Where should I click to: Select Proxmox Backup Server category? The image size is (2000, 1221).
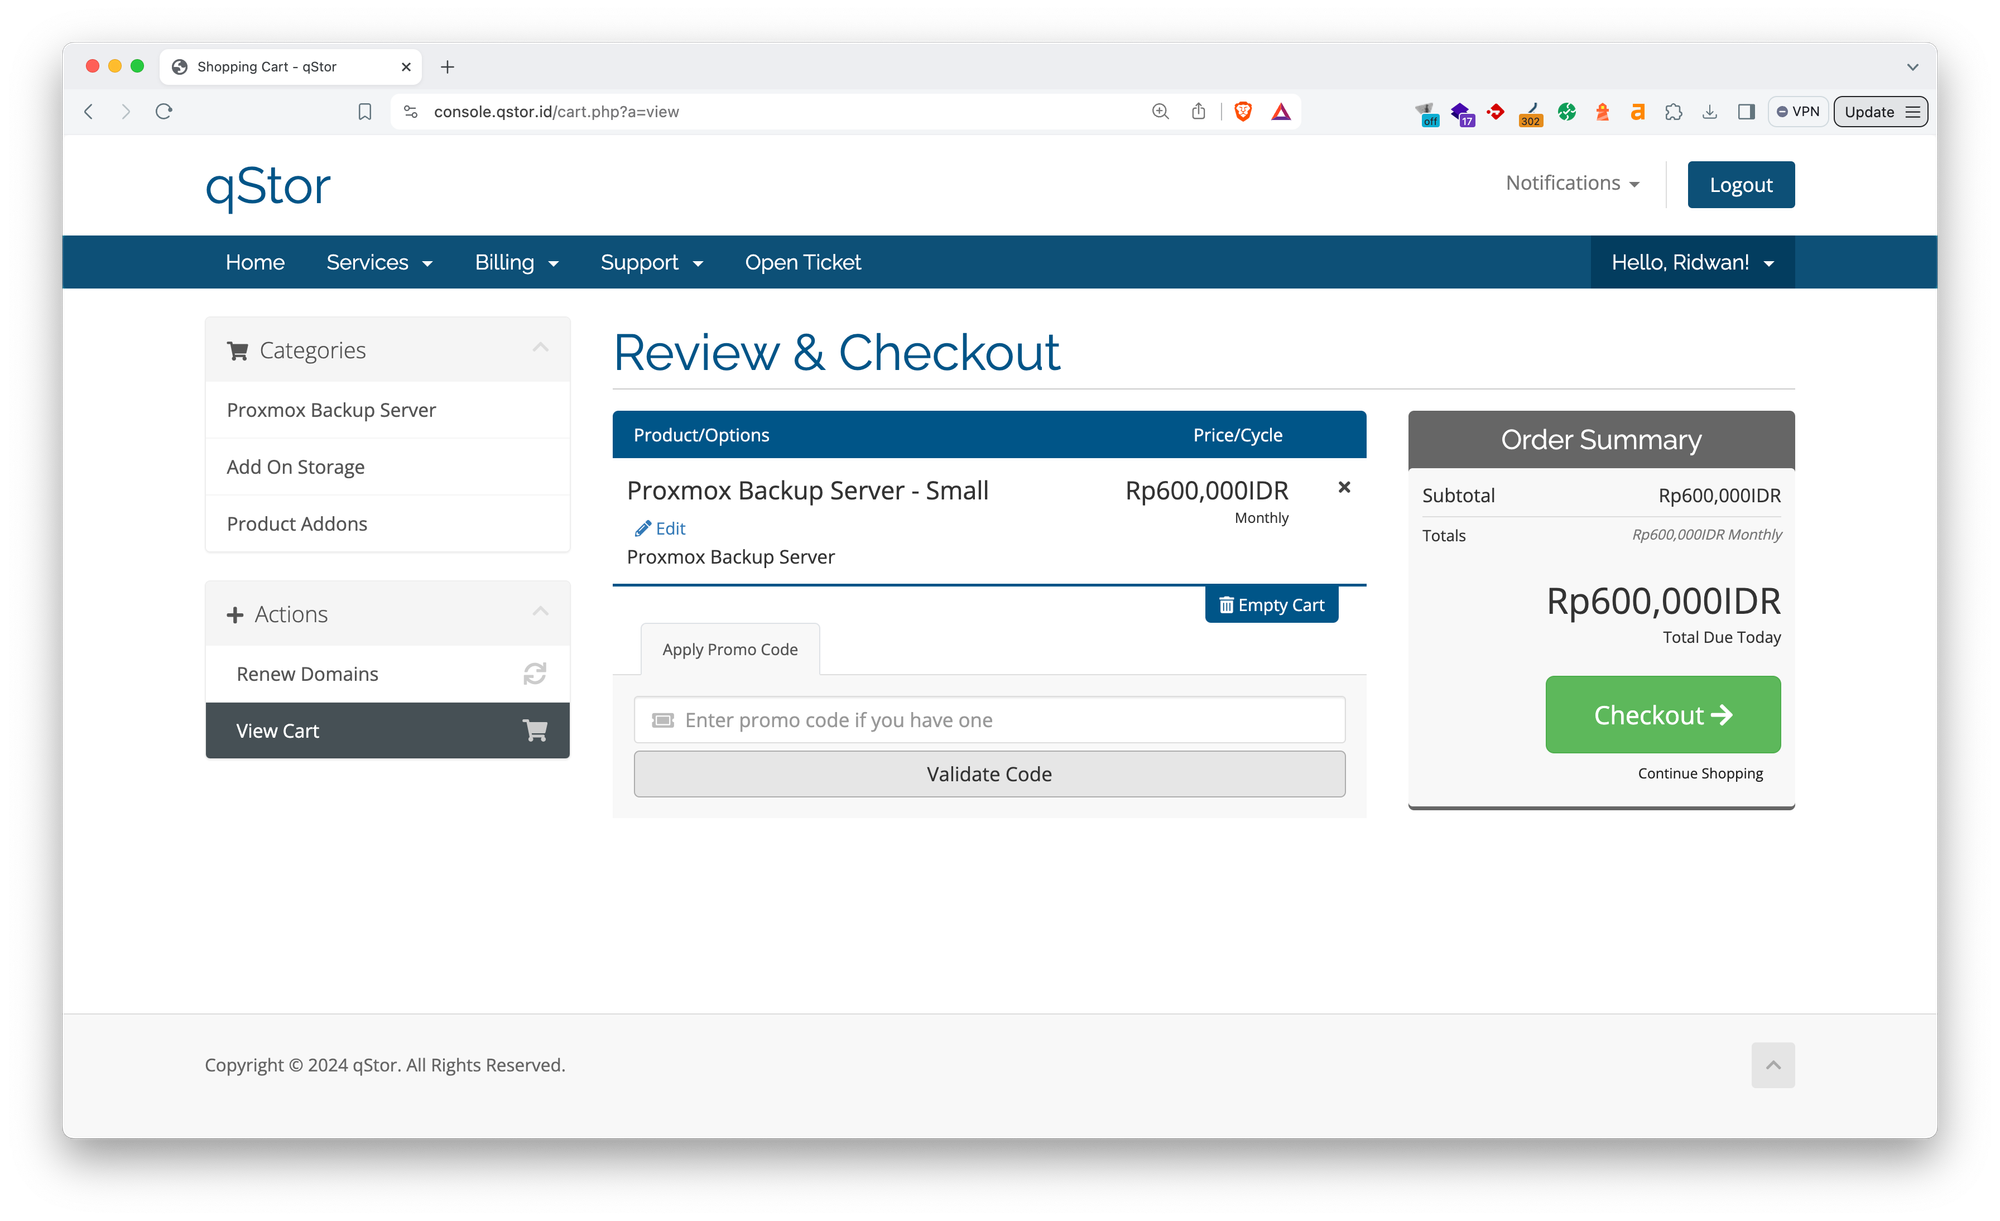tap(388, 410)
